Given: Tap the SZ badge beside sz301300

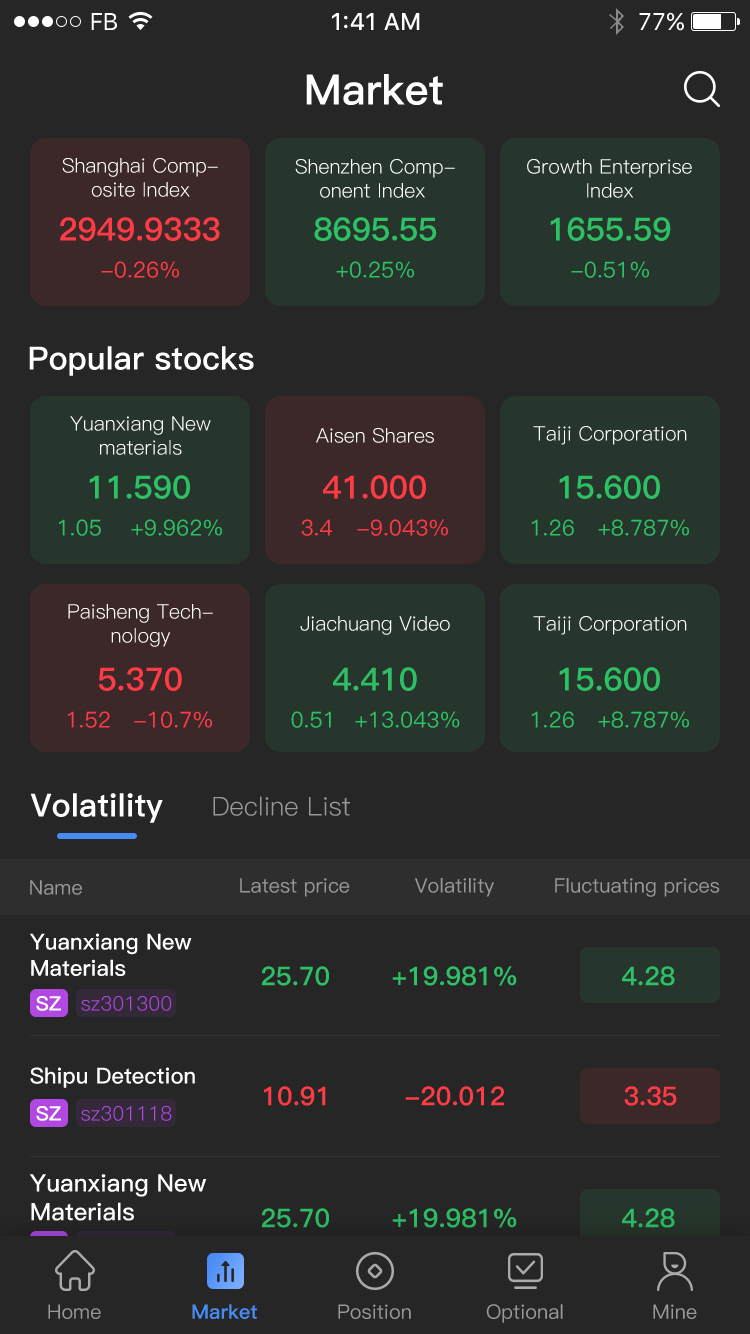Looking at the screenshot, I should tap(48, 1003).
